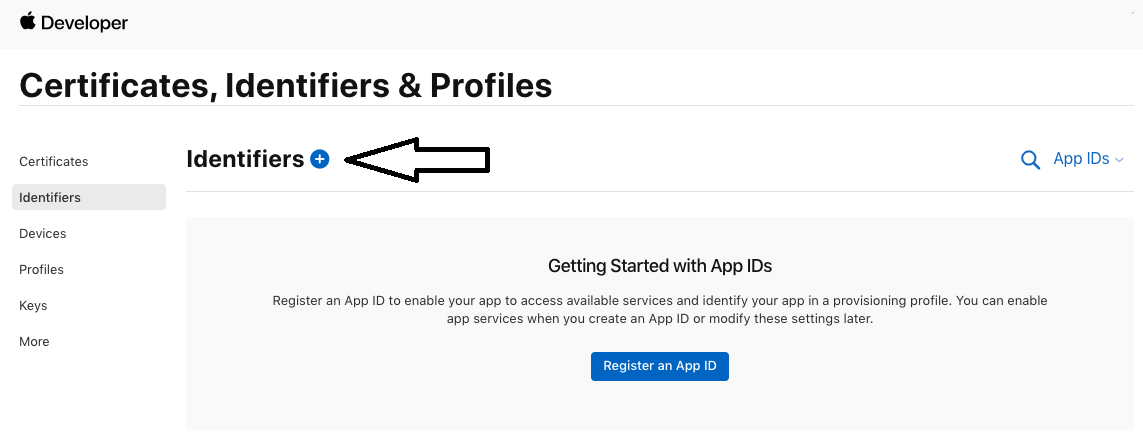Open the App IDs filter dropdown
This screenshot has height=434, width=1143.
[1081, 159]
